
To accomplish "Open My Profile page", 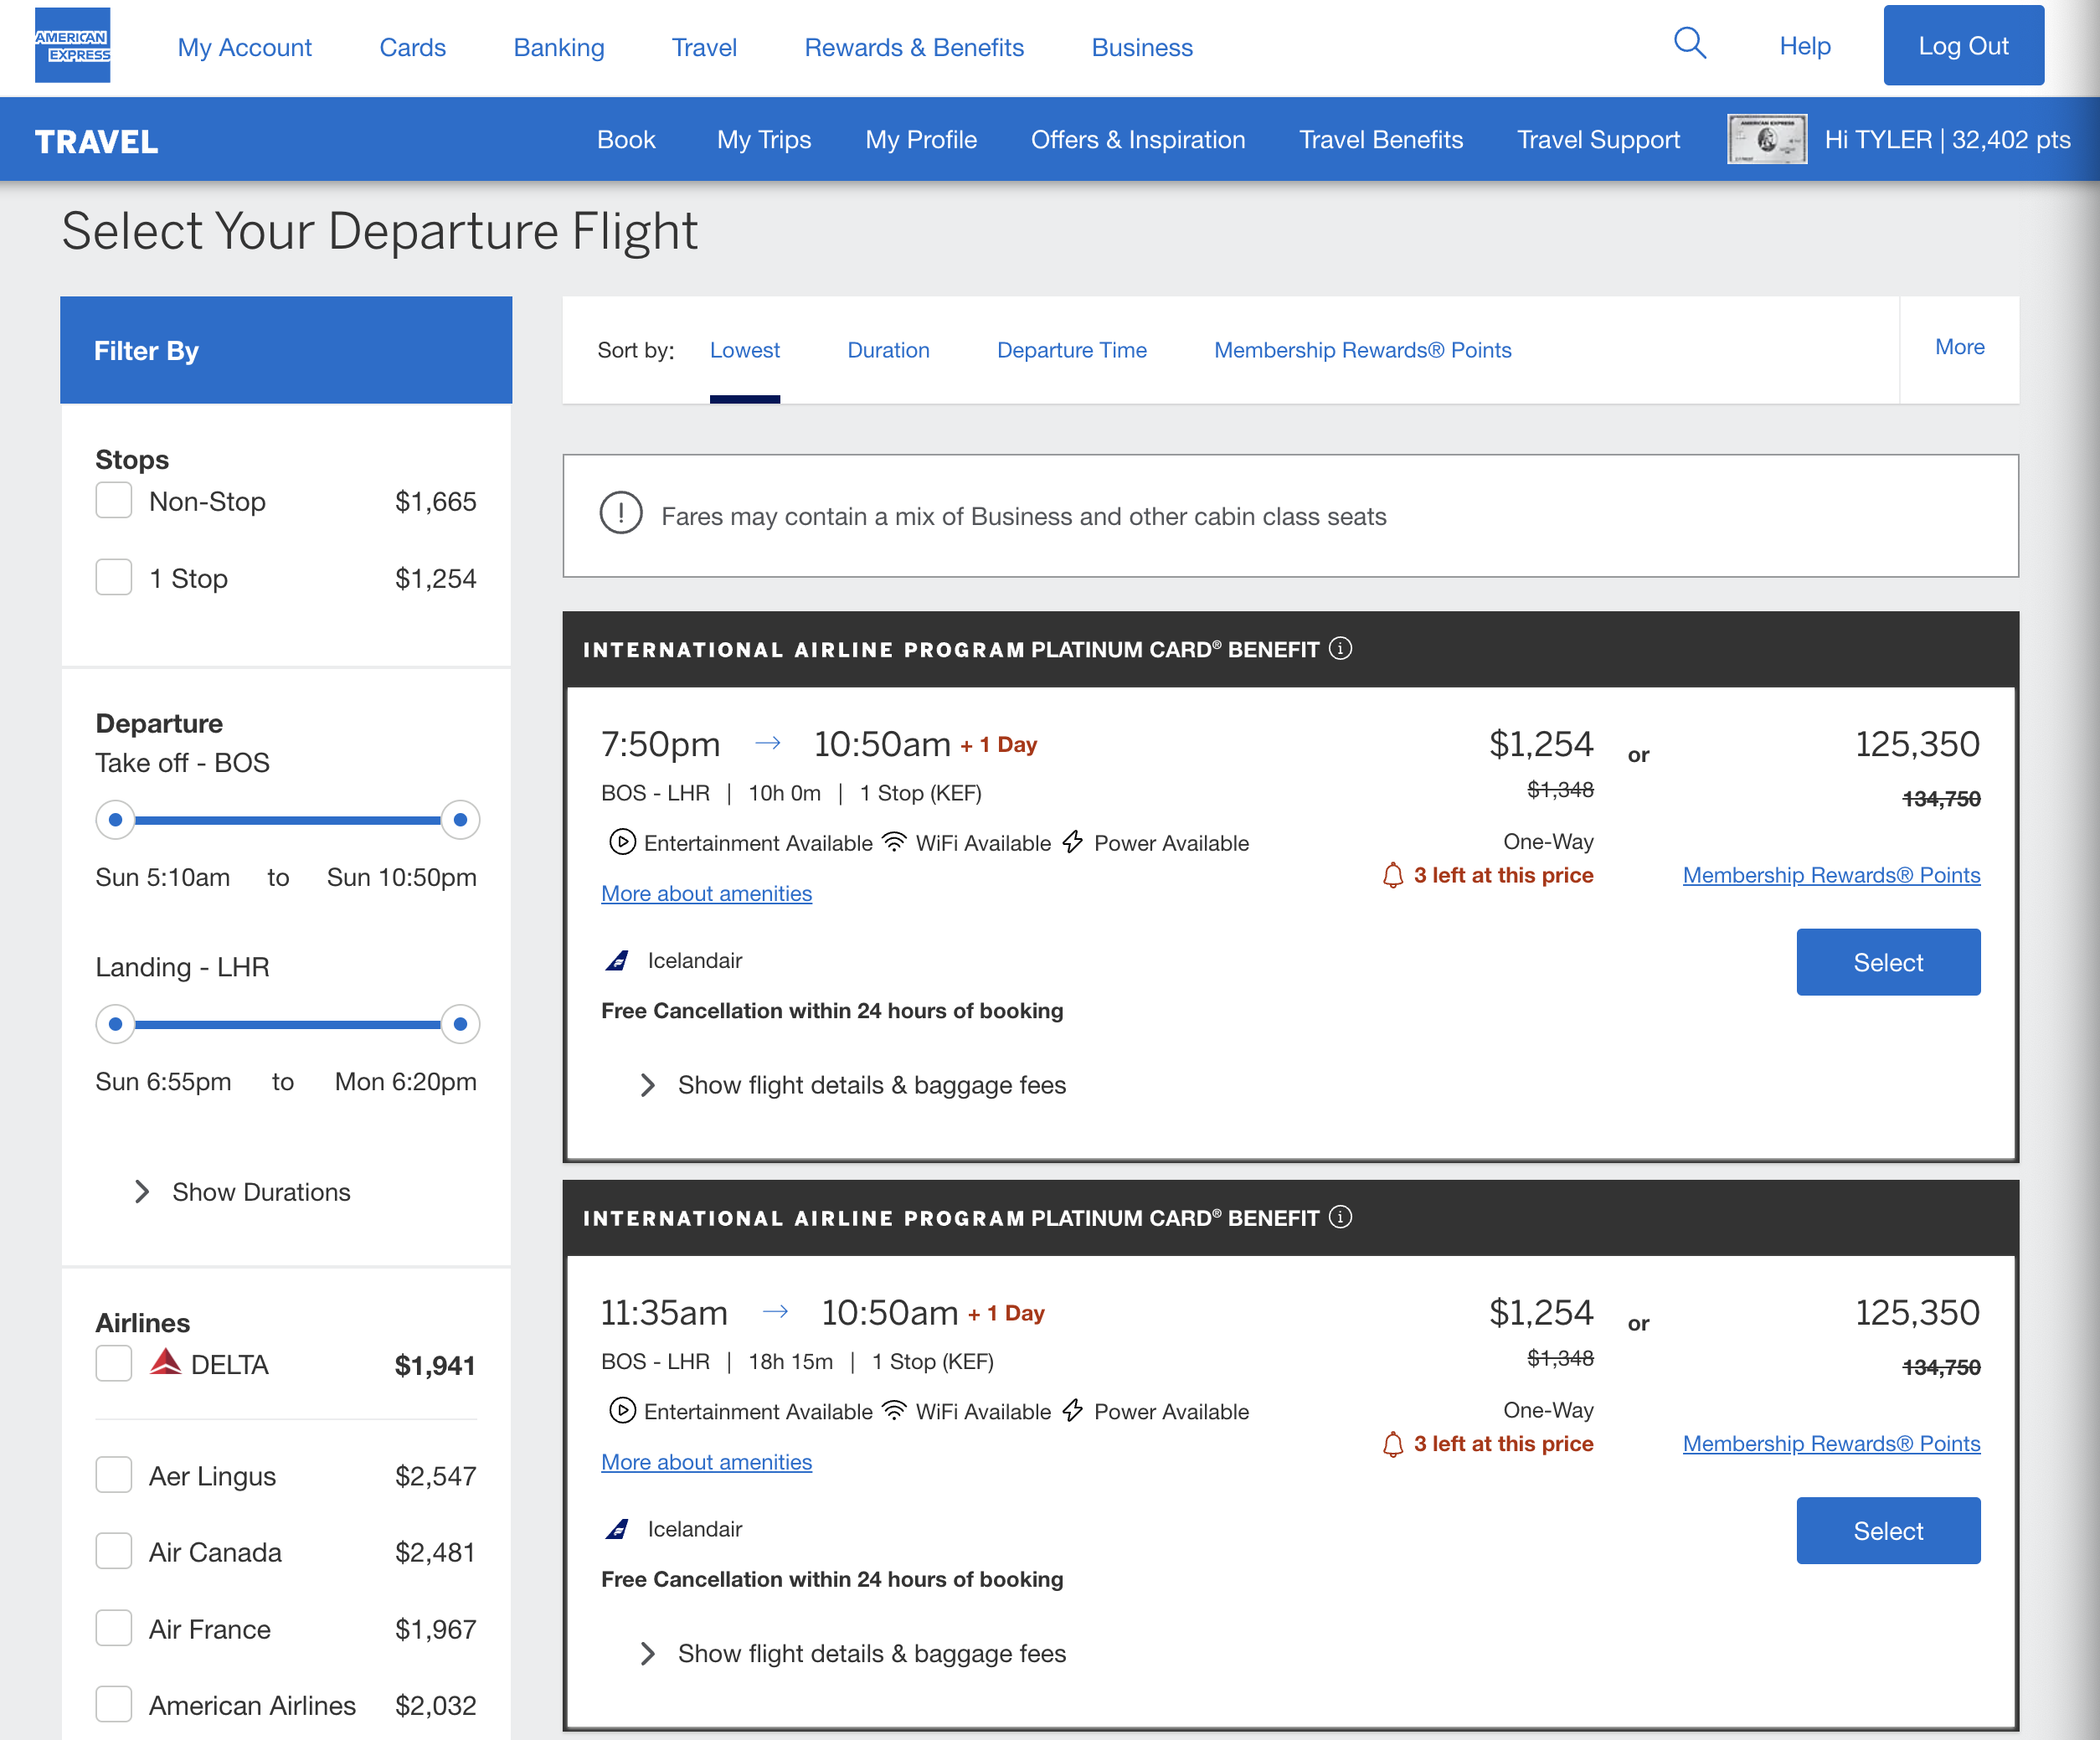I will (x=921, y=139).
